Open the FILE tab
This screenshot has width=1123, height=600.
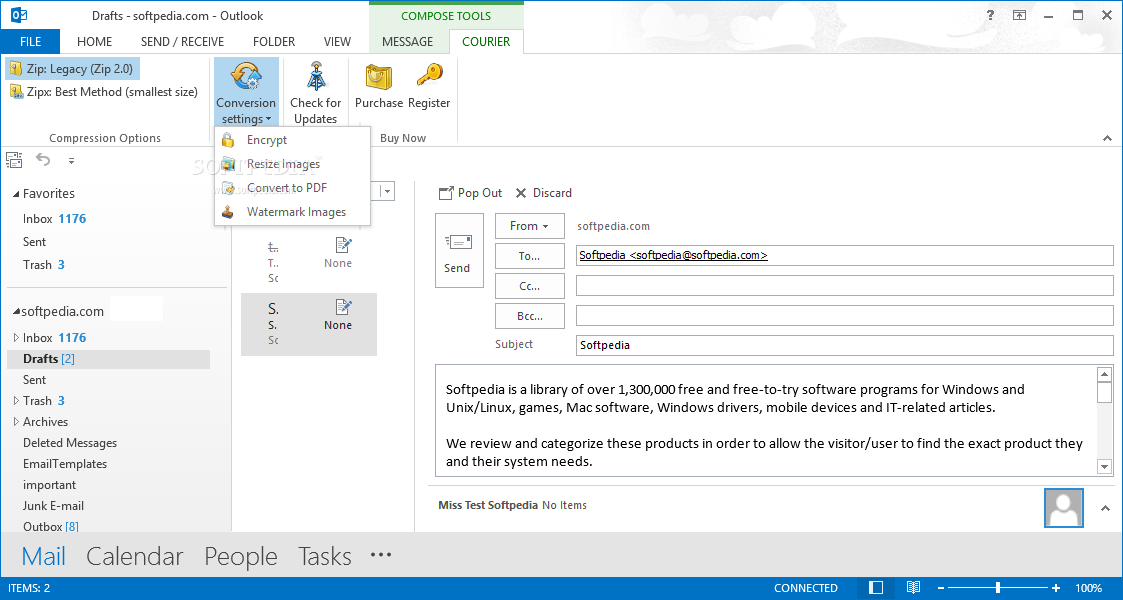[x=30, y=42]
